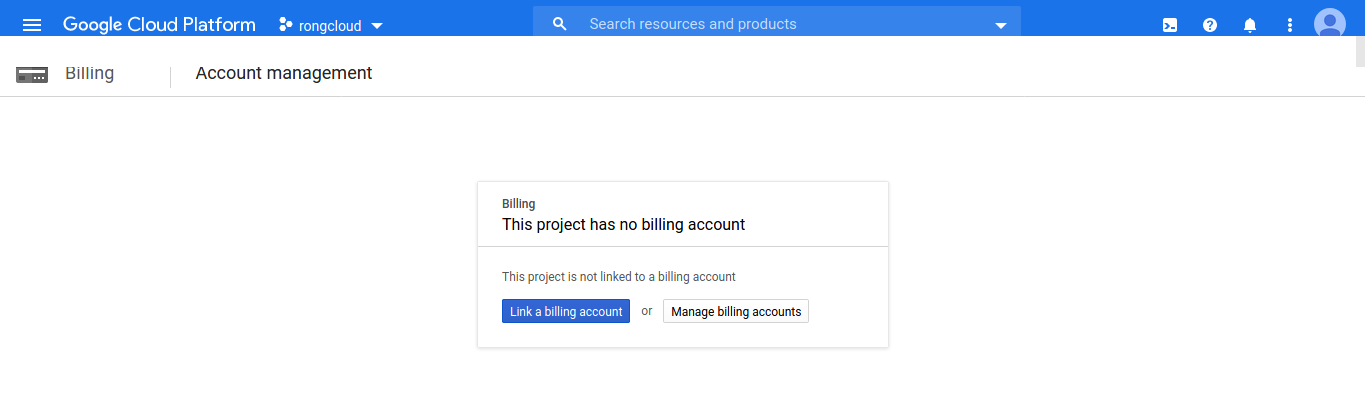Click the search magnifier icon
1365x412 pixels.
click(x=560, y=24)
